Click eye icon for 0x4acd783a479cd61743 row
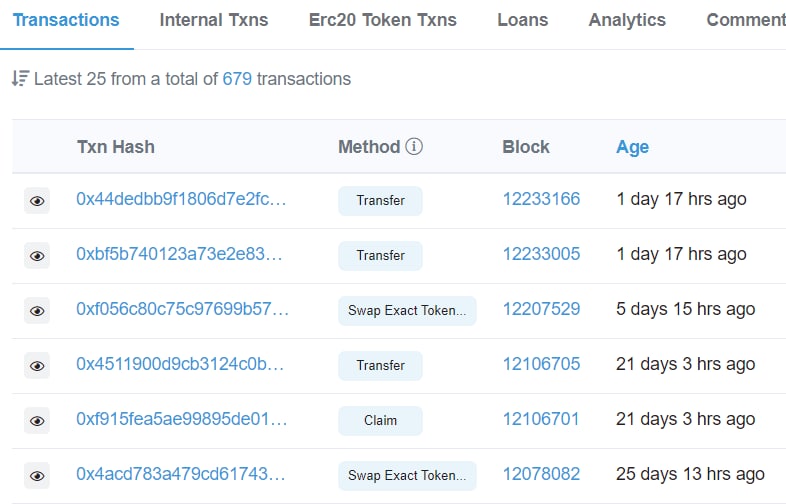Viewport: 786px width, 504px height. click(37, 476)
